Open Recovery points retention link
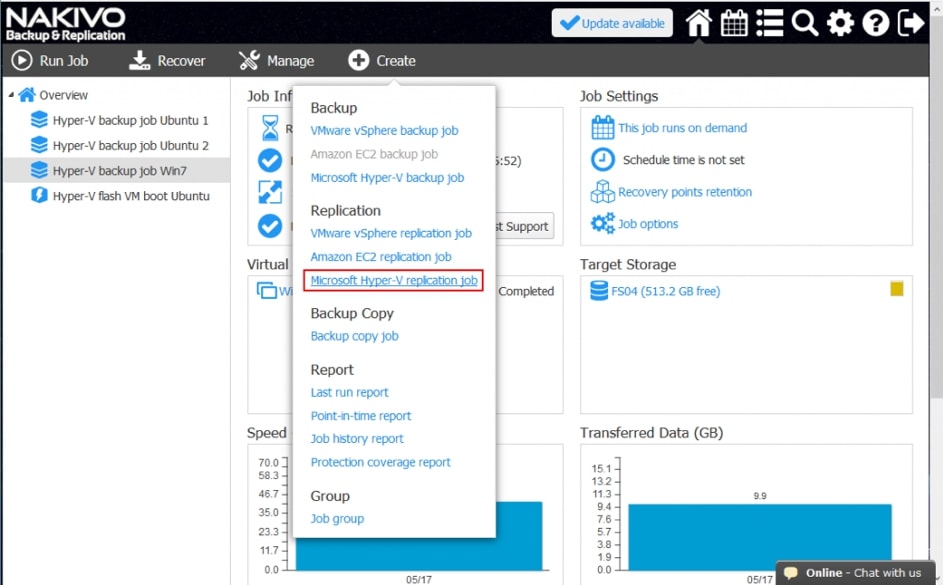This screenshot has width=943, height=585. tap(684, 192)
